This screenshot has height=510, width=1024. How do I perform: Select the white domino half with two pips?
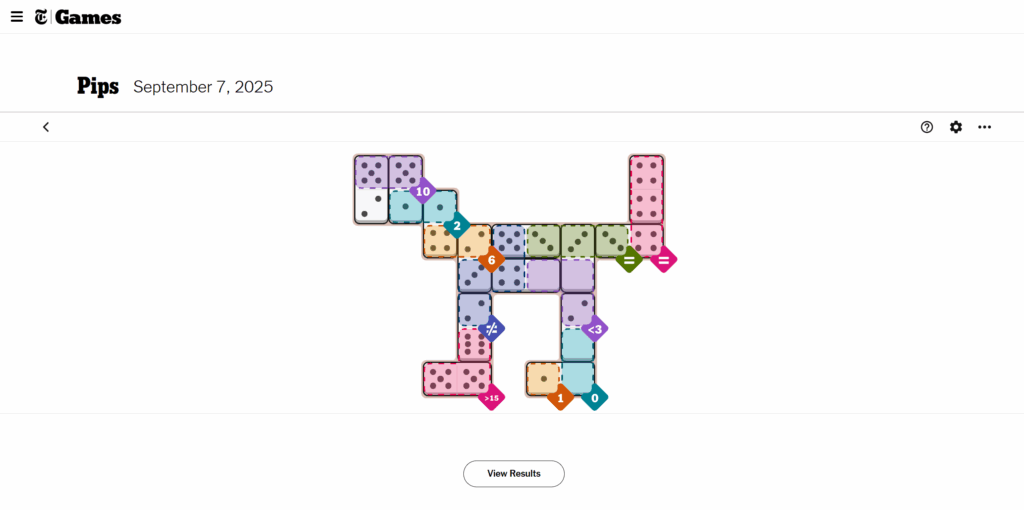[x=371, y=206]
